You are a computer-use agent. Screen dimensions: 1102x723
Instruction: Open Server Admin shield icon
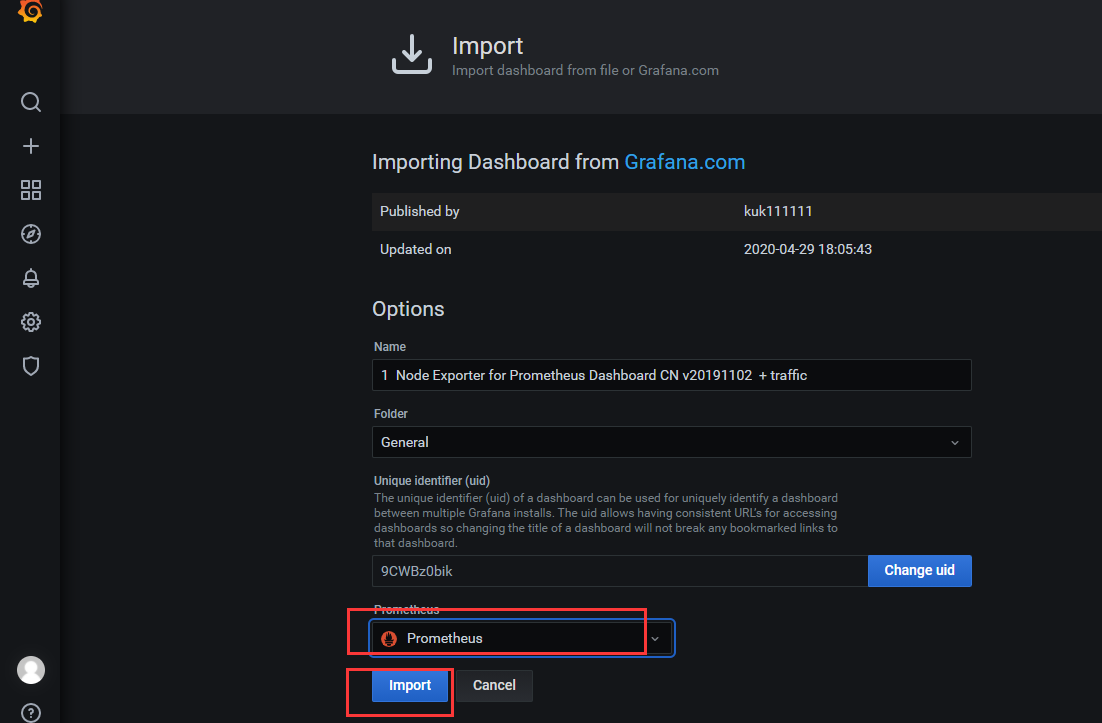click(30, 366)
